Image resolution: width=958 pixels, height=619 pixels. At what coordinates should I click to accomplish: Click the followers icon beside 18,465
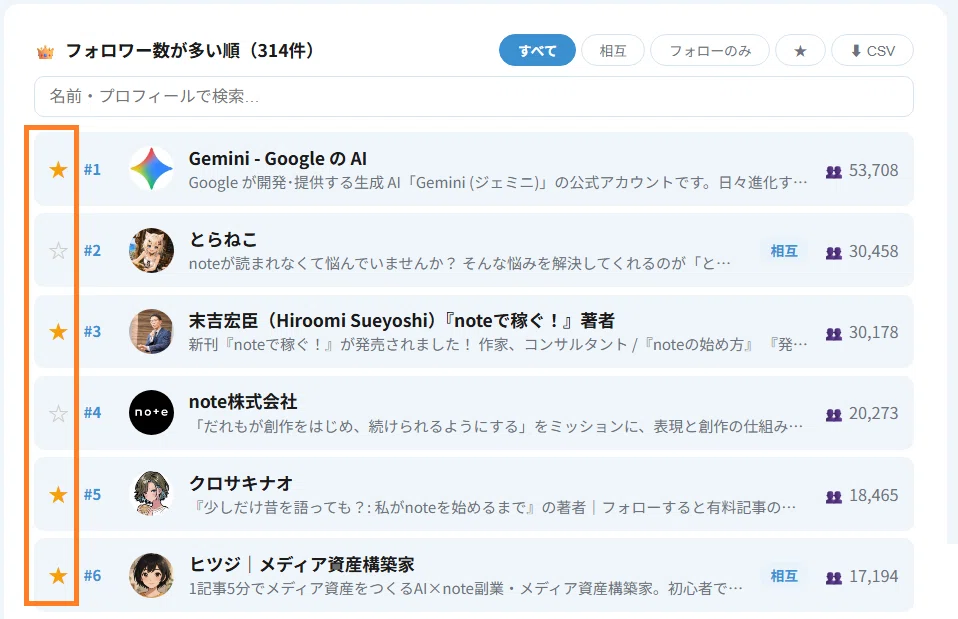tap(834, 497)
